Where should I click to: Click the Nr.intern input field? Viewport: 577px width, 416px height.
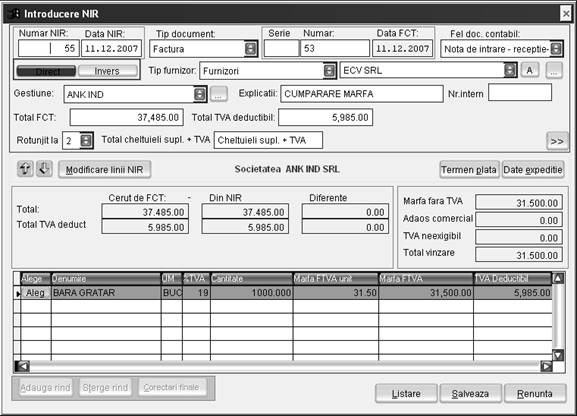click(x=520, y=92)
